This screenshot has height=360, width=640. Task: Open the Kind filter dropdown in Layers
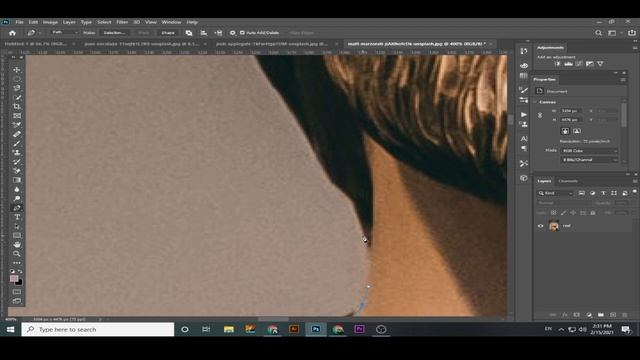[x=556, y=193]
